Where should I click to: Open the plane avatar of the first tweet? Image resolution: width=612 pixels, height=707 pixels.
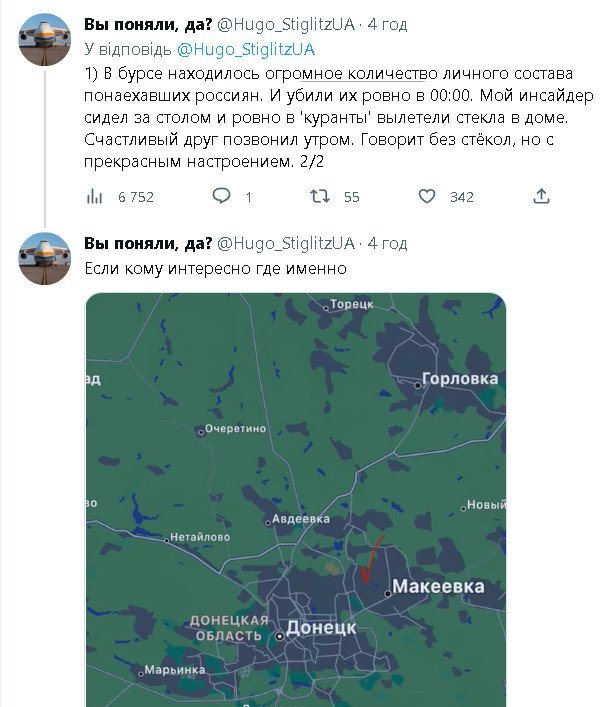click(44, 41)
